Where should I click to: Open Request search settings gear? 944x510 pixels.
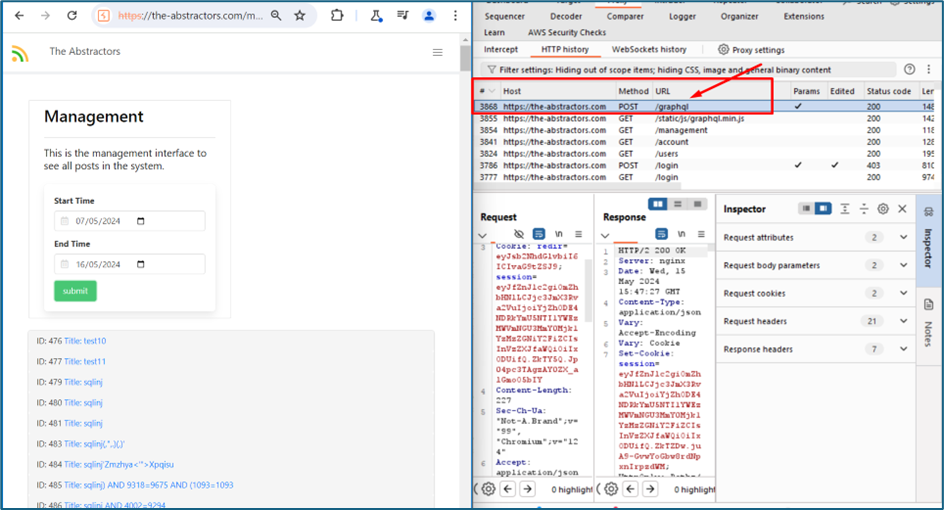(x=488, y=489)
